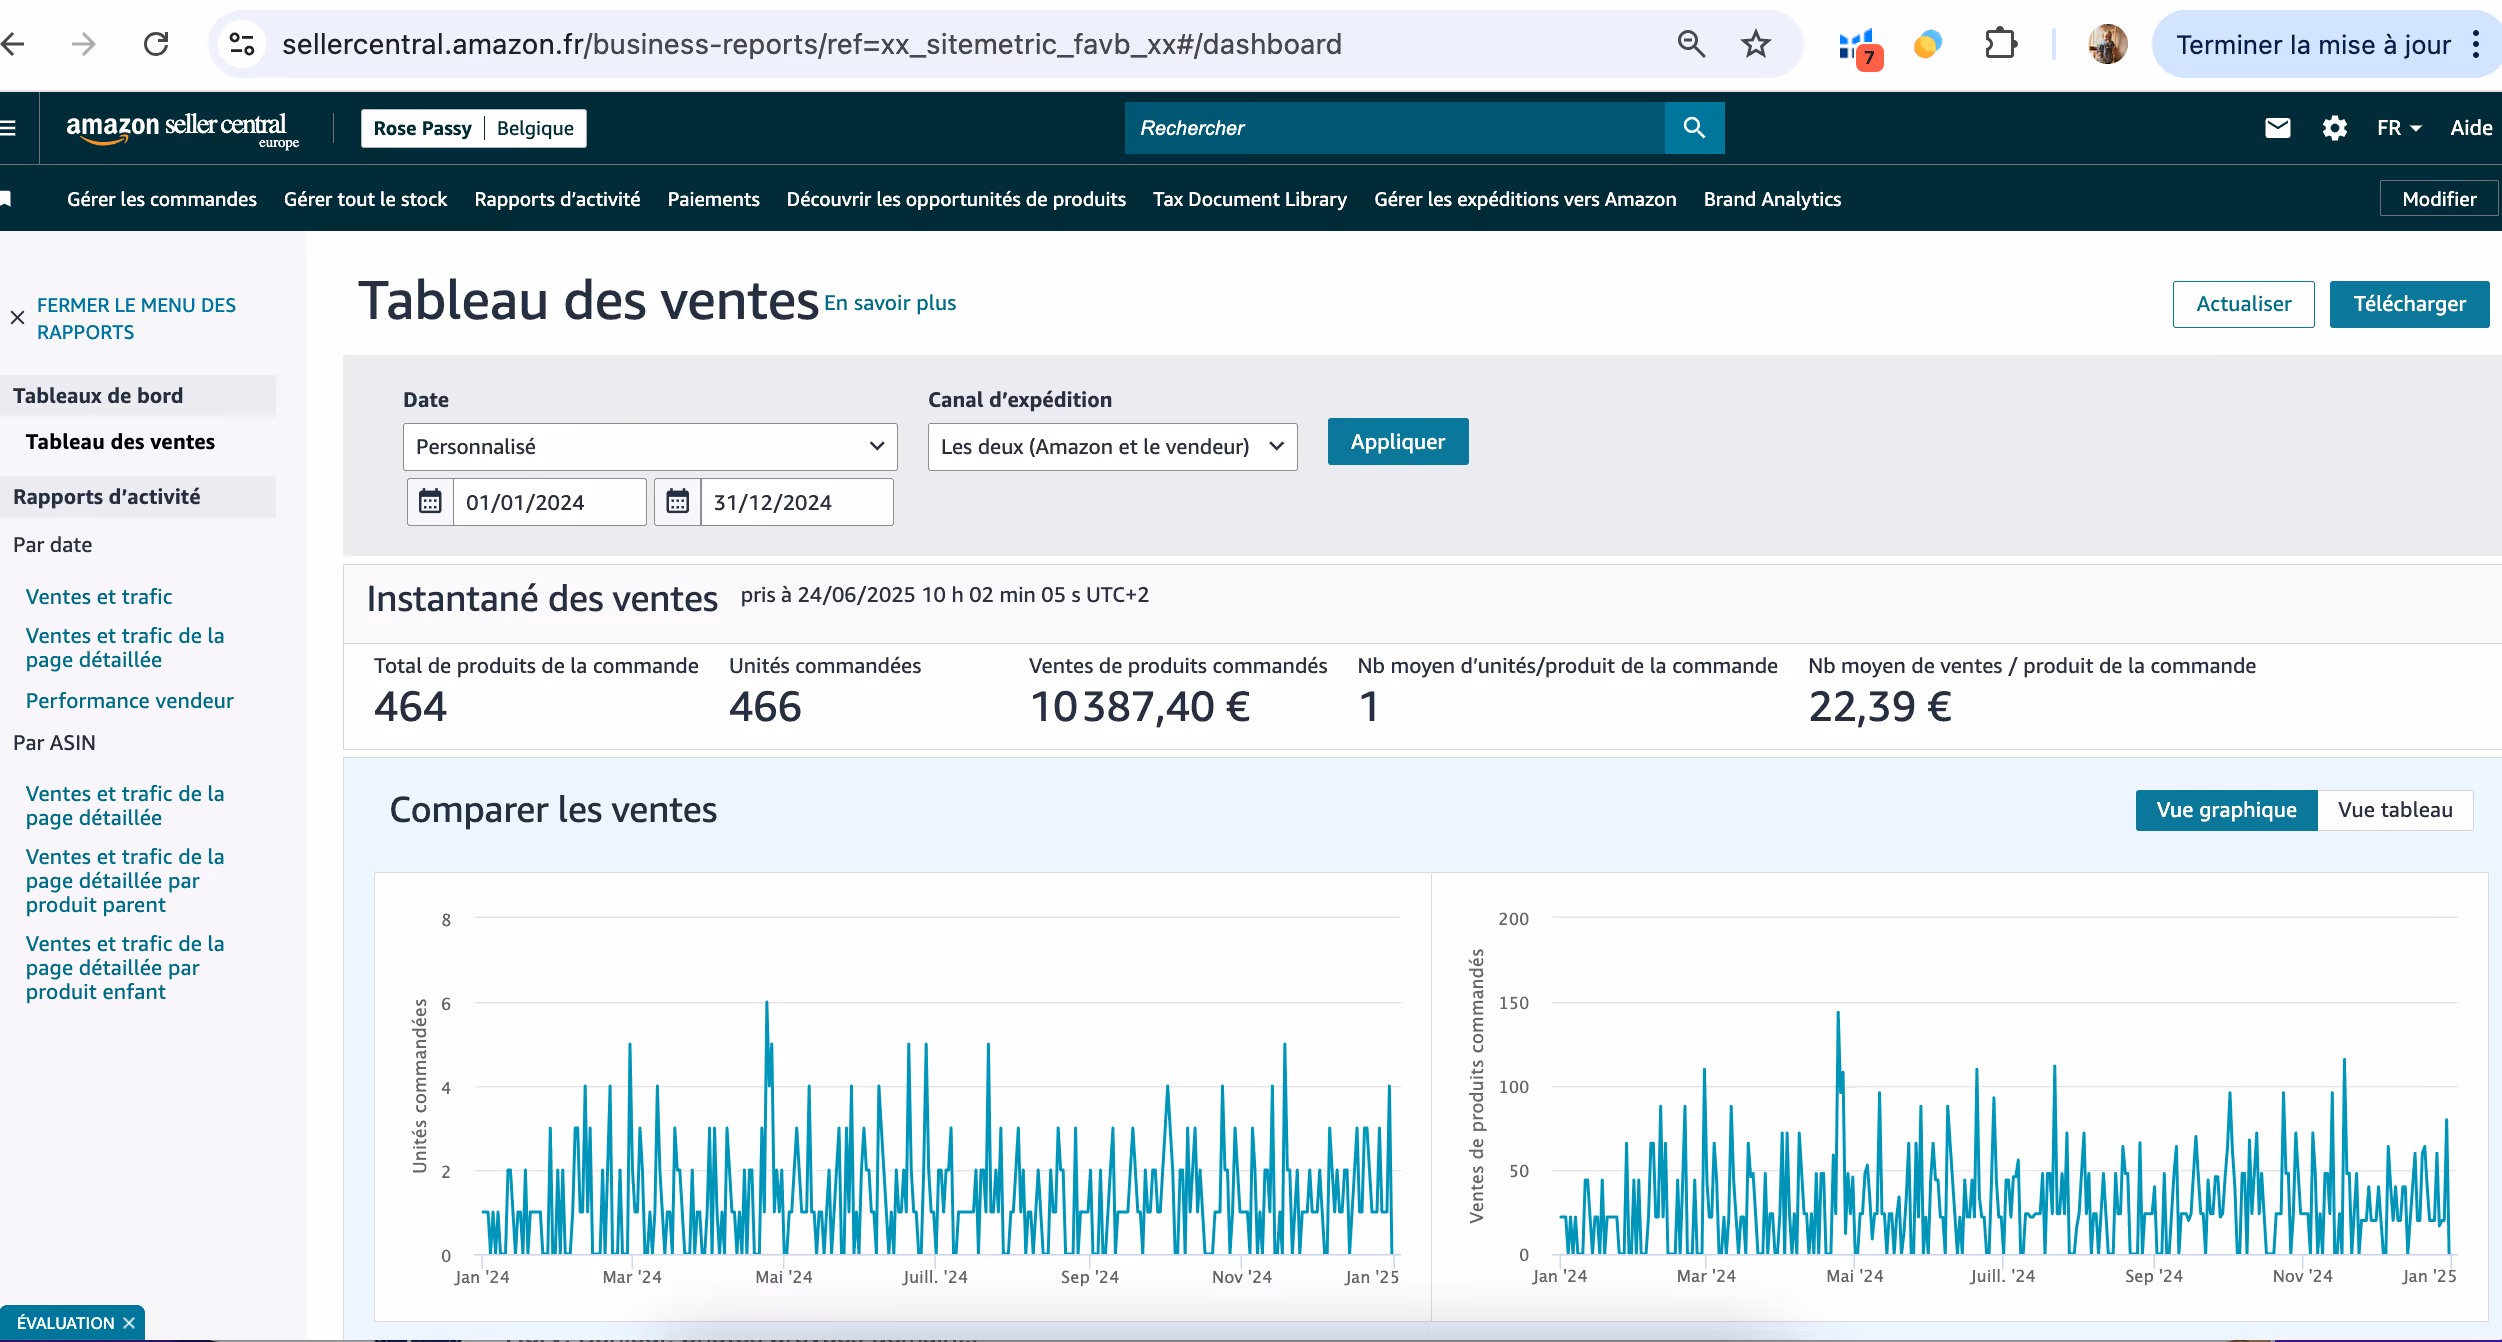Open the browser extensions puzzle icon
The image size is (2502, 1342).
click(x=2000, y=44)
